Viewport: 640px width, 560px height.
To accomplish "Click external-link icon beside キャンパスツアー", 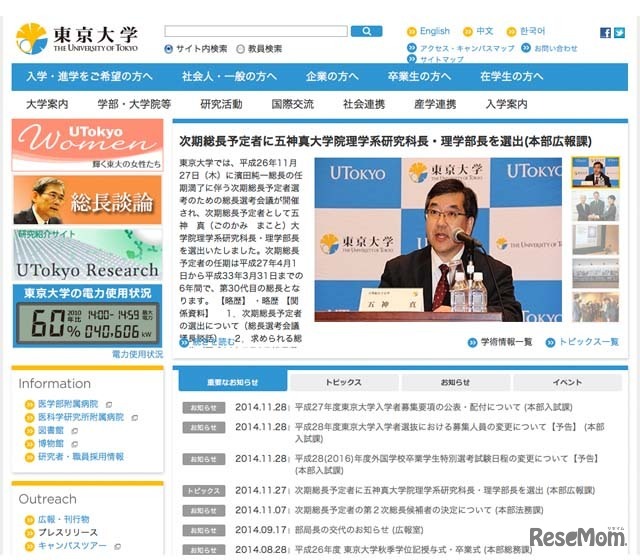I will [118, 547].
